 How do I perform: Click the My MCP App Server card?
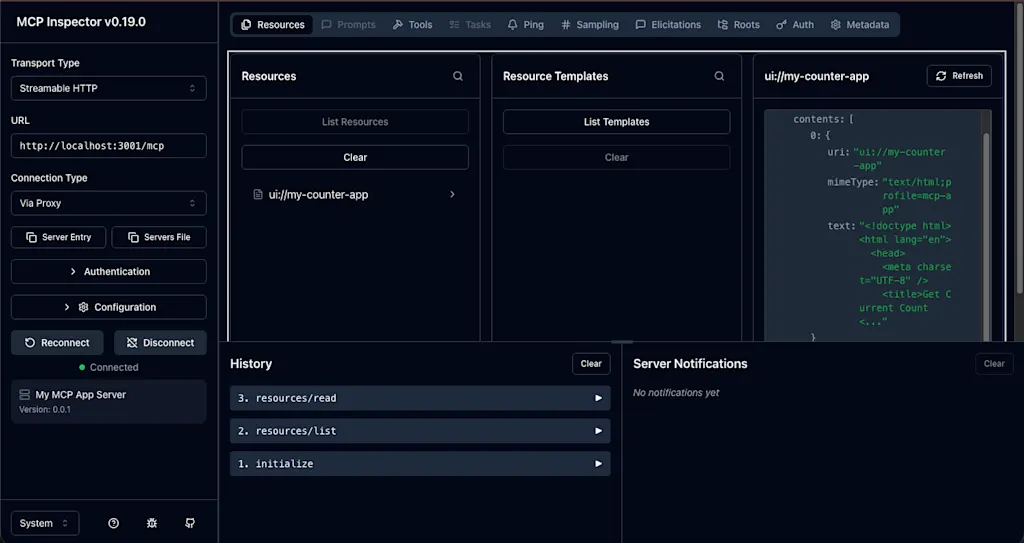click(108, 401)
